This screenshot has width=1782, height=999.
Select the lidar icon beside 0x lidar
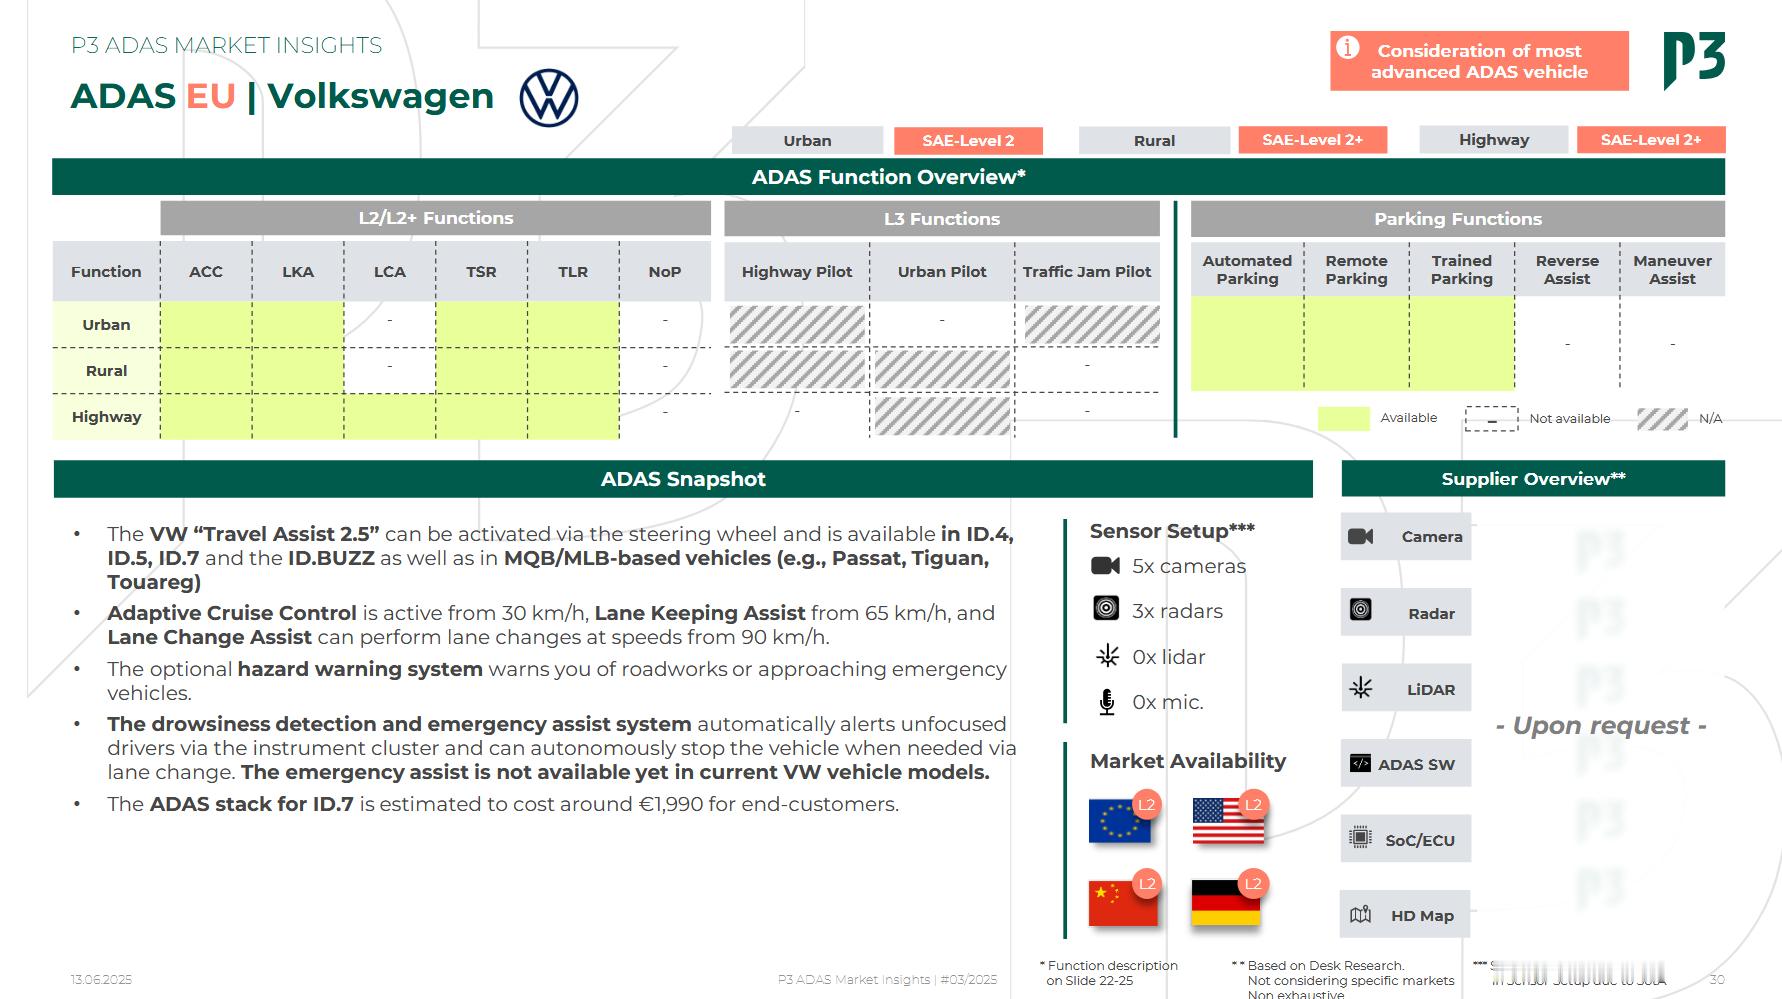tap(1107, 656)
